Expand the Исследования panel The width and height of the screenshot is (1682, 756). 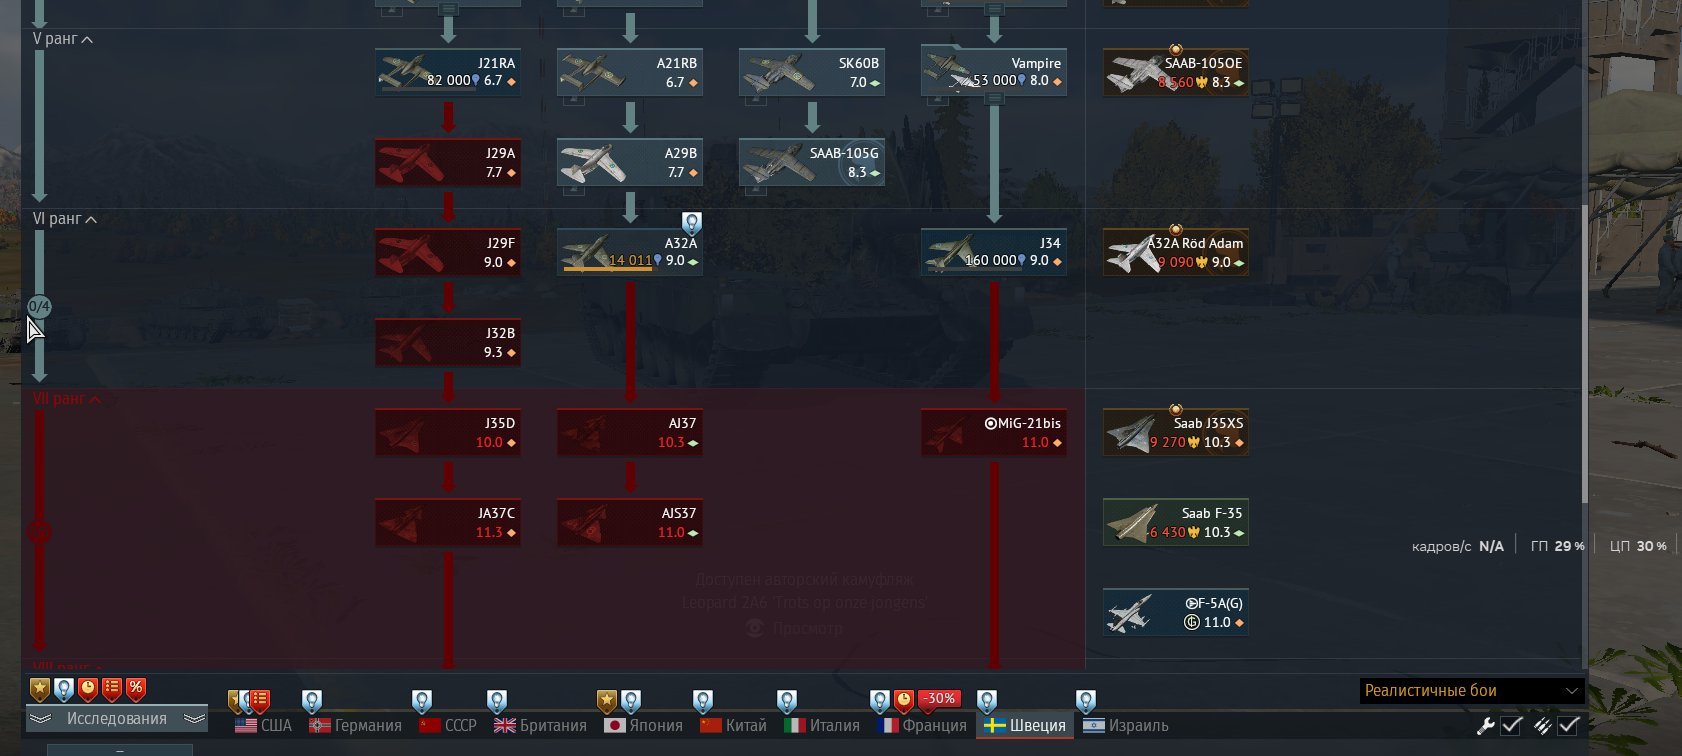click(116, 719)
